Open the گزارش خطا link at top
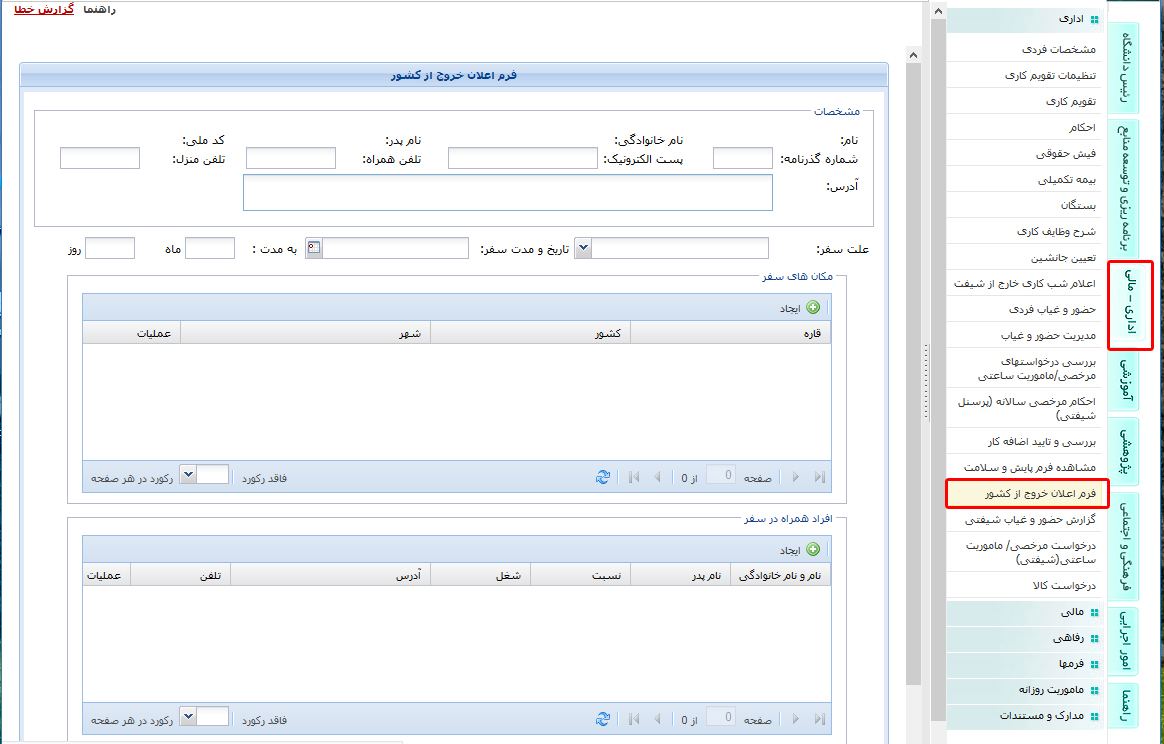The height and width of the screenshot is (744, 1164). 44,10
